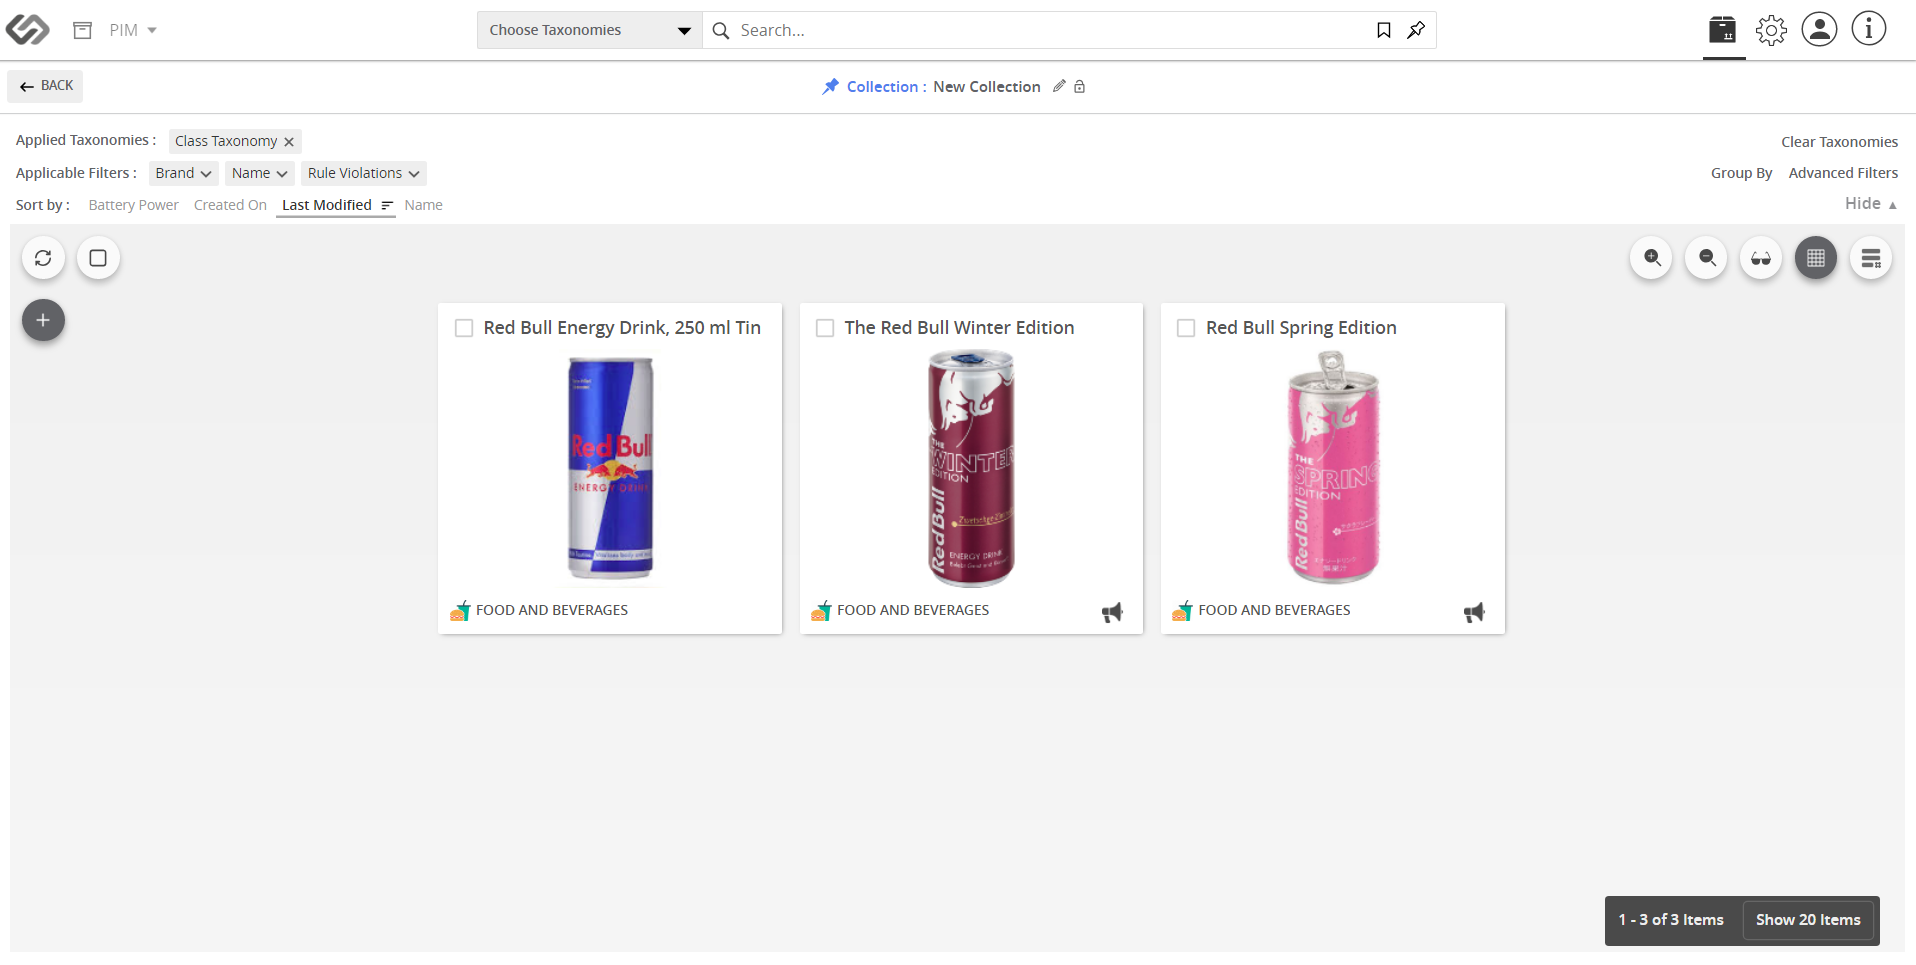Open the Winter Edition can image

pos(971,468)
